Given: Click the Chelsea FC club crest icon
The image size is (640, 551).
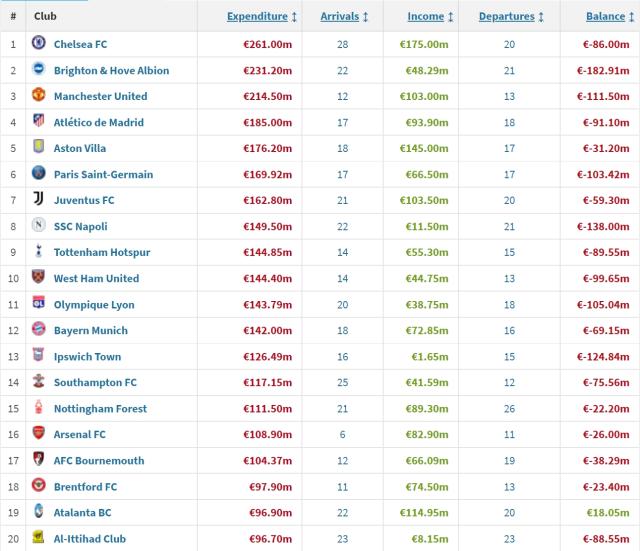Looking at the screenshot, I should (x=39, y=44).
